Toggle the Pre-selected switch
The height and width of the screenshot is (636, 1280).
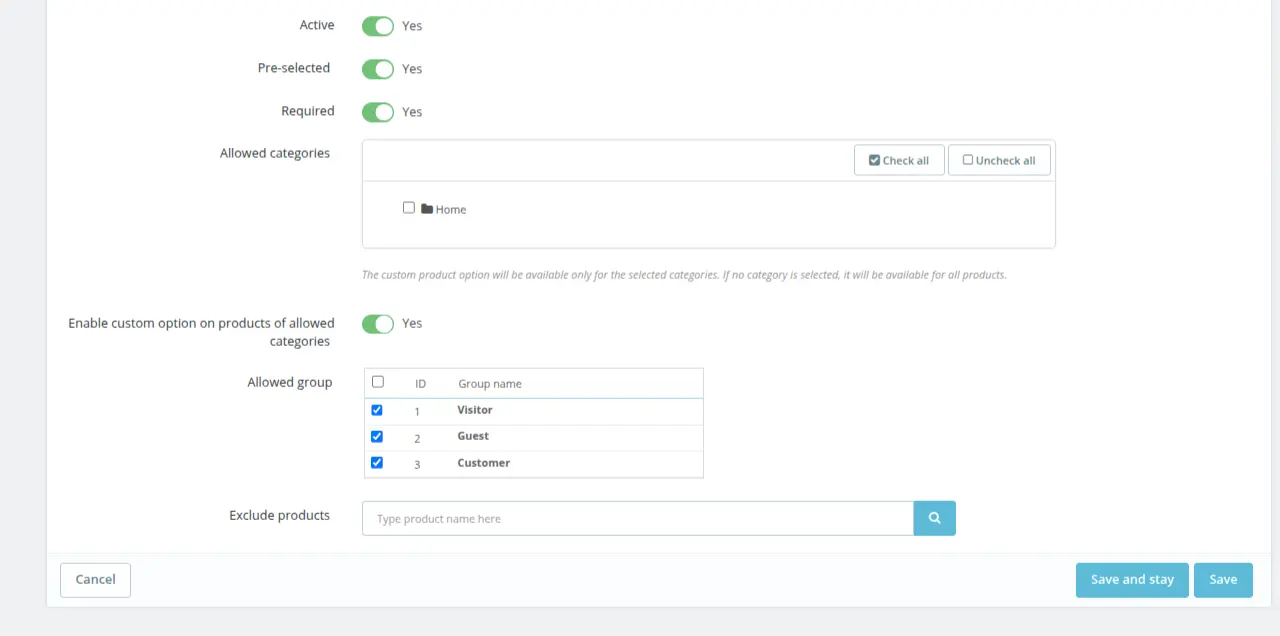pos(378,69)
